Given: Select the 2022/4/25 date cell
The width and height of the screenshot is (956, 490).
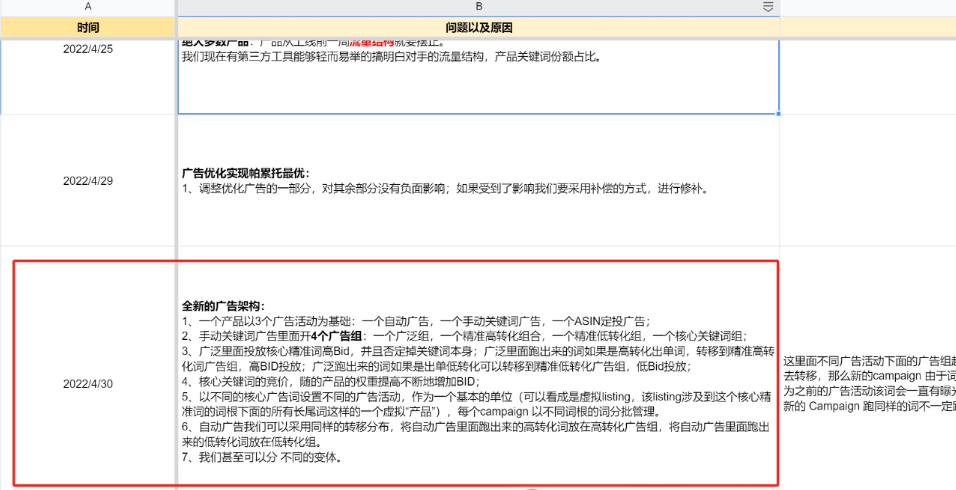Looking at the screenshot, I should (88, 48).
